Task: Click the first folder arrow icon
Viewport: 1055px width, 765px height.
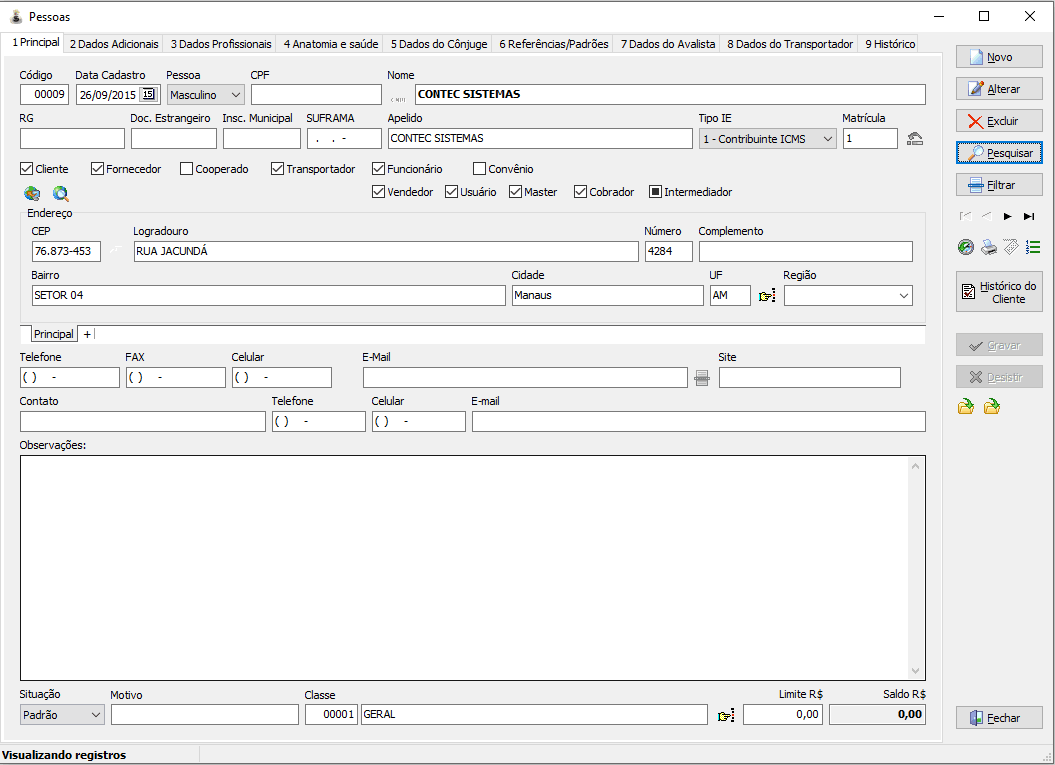Action: tap(966, 406)
